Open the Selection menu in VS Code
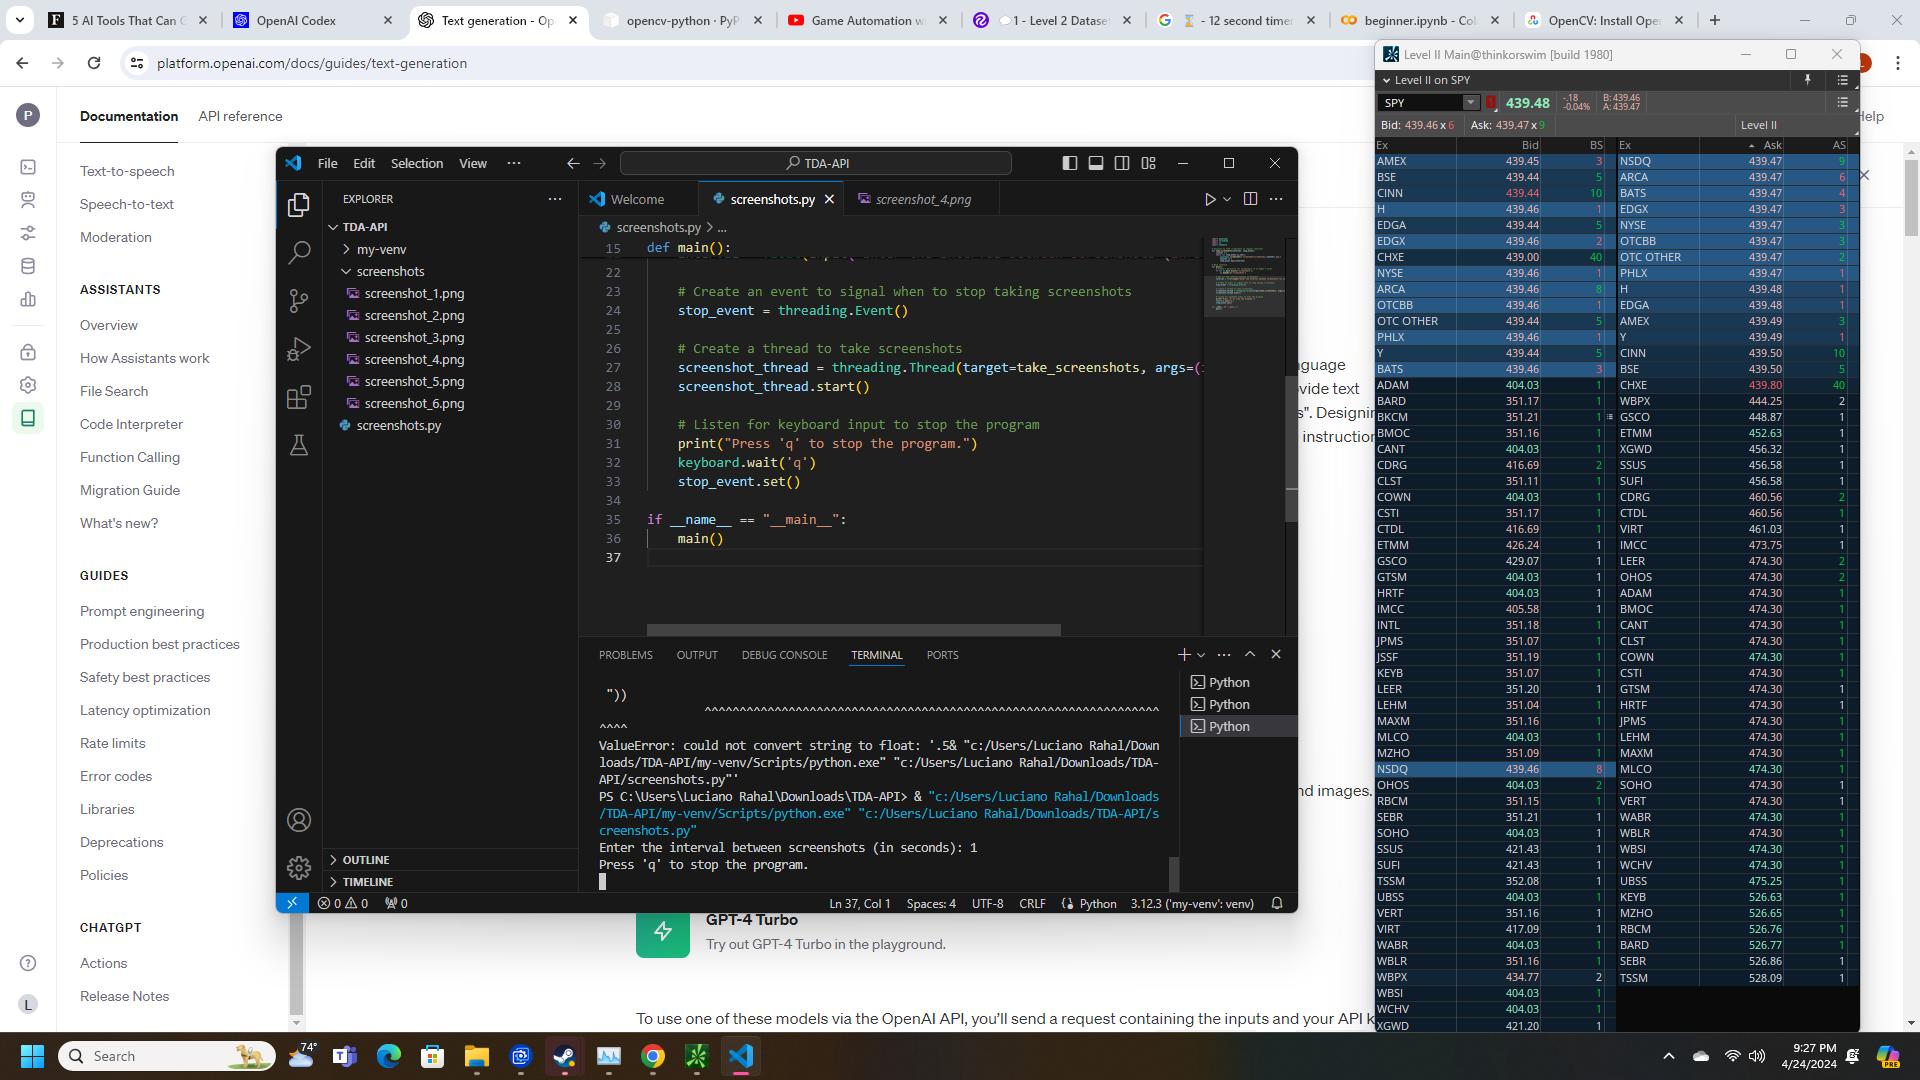The height and width of the screenshot is (1080, 1920). click(416, 163)
